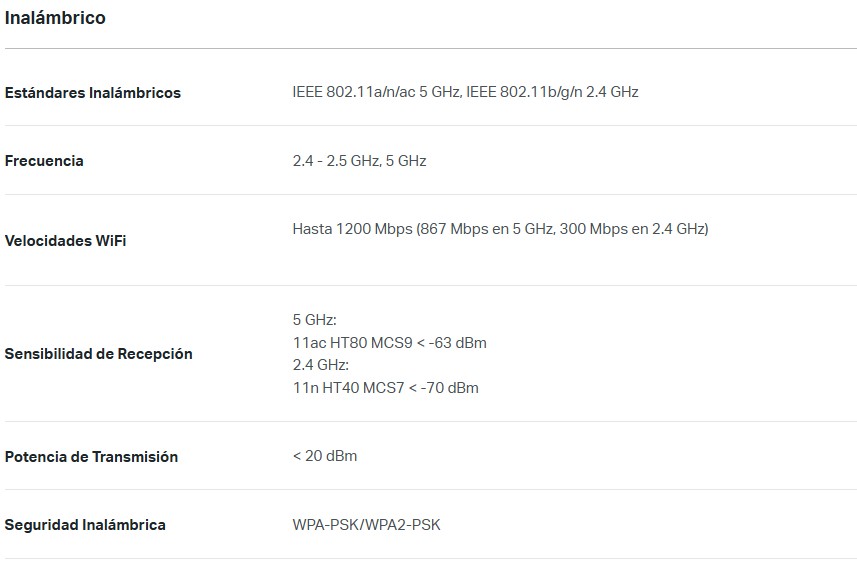Click the 5 GHz: sensitivity line
Viewport: 857px width, 572px height.
click(x=314, y=320)
